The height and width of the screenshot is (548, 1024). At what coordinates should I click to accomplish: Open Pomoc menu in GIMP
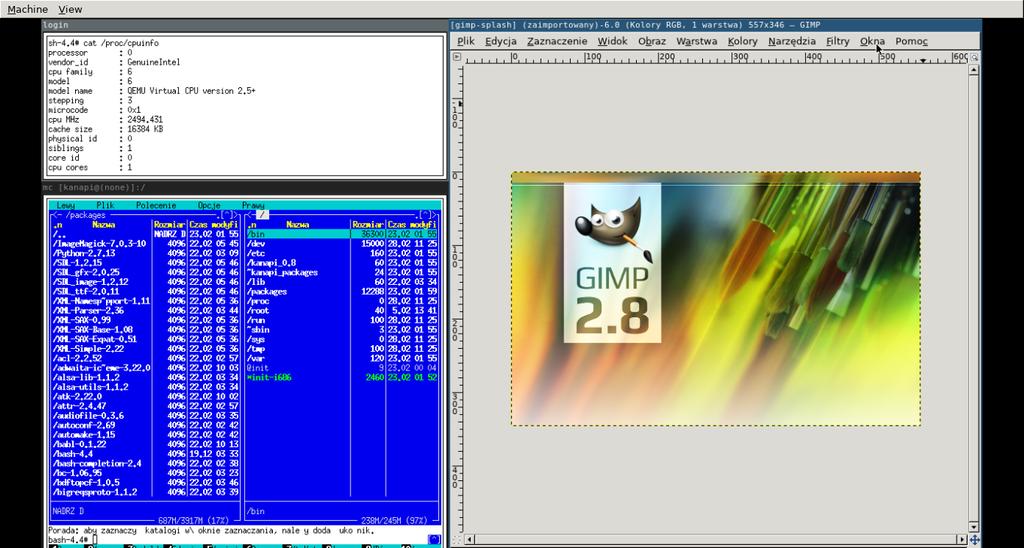[x=911, y=41]
